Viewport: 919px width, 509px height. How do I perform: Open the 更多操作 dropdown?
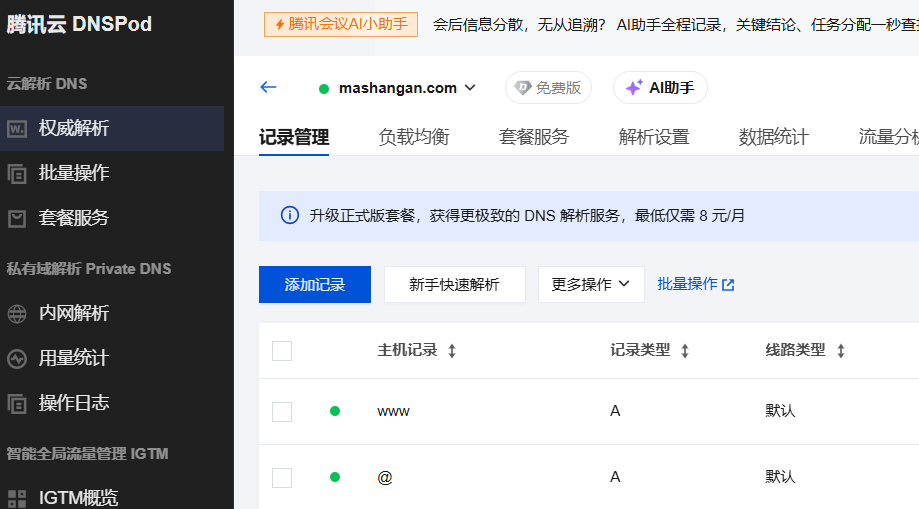coord(591,284)
